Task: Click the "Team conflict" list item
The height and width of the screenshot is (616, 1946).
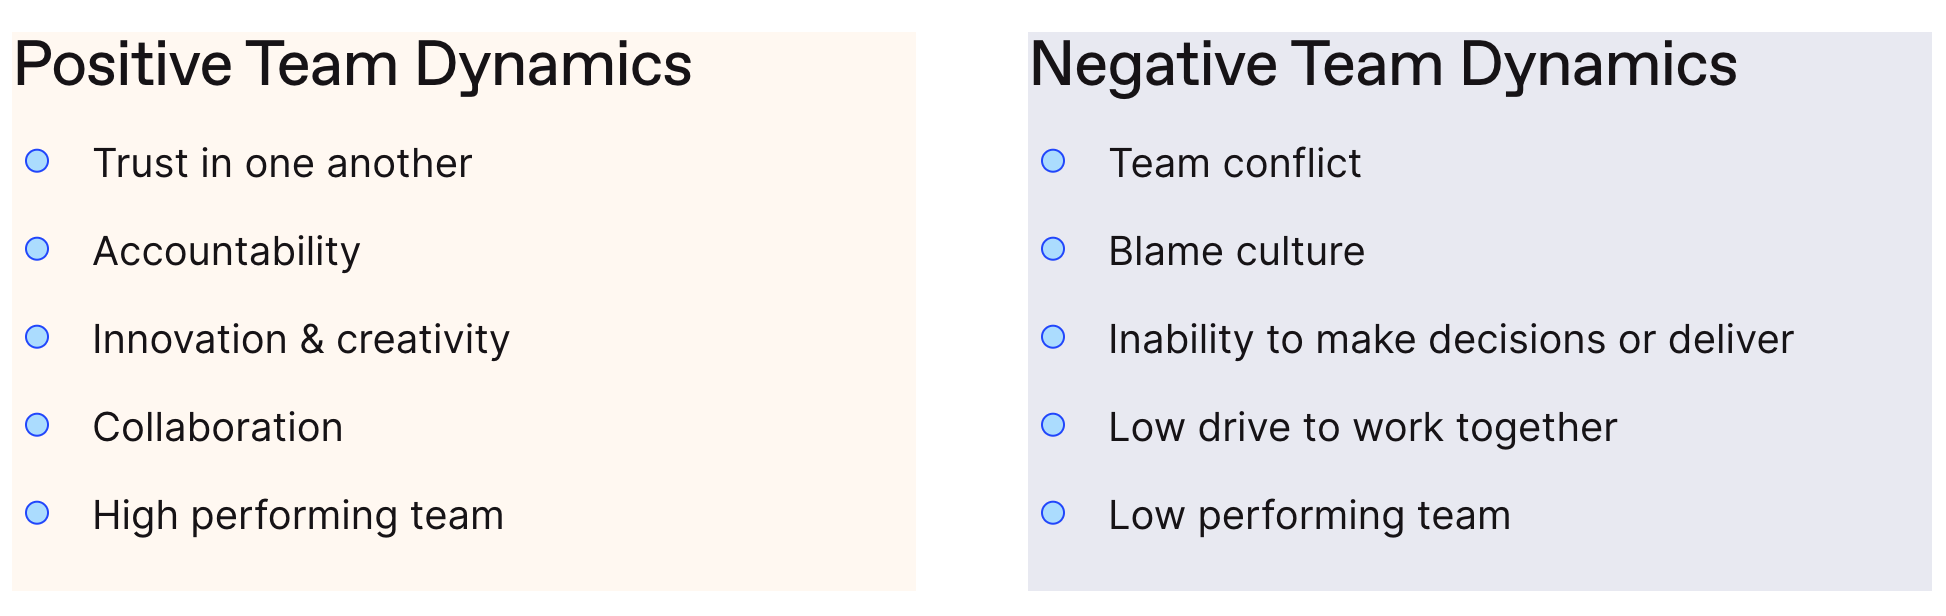Action: [x=1235, y=164]
